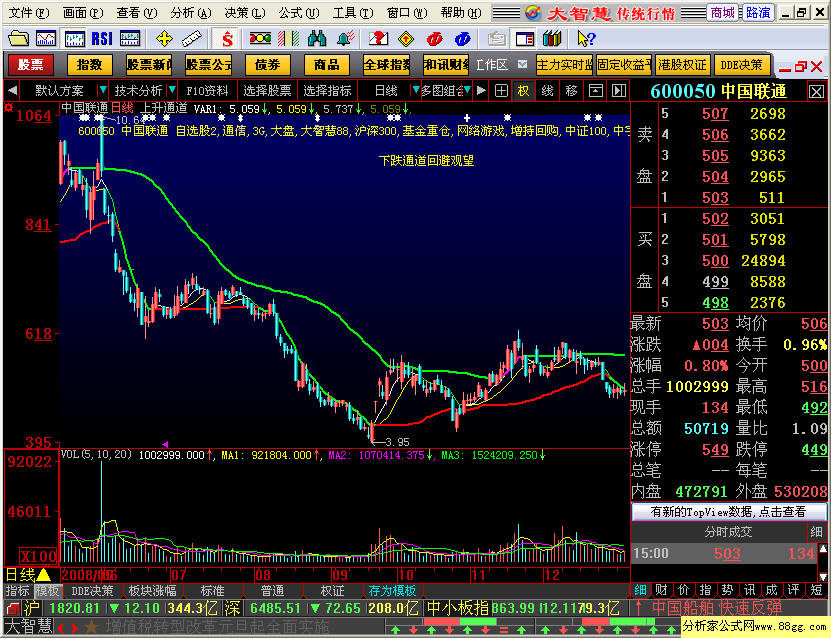Toggle the 指标 indicator button at bottom
Viewport: 831px width, 638px height.
(17, 590)
